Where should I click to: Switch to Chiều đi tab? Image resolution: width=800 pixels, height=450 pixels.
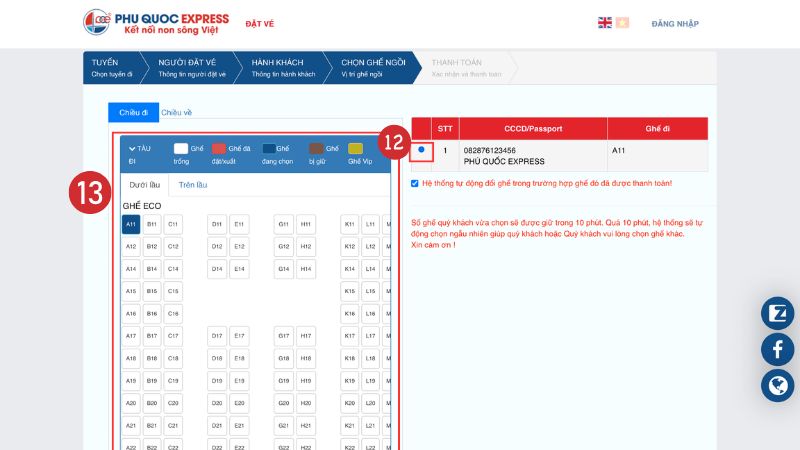tap(133, 112)
